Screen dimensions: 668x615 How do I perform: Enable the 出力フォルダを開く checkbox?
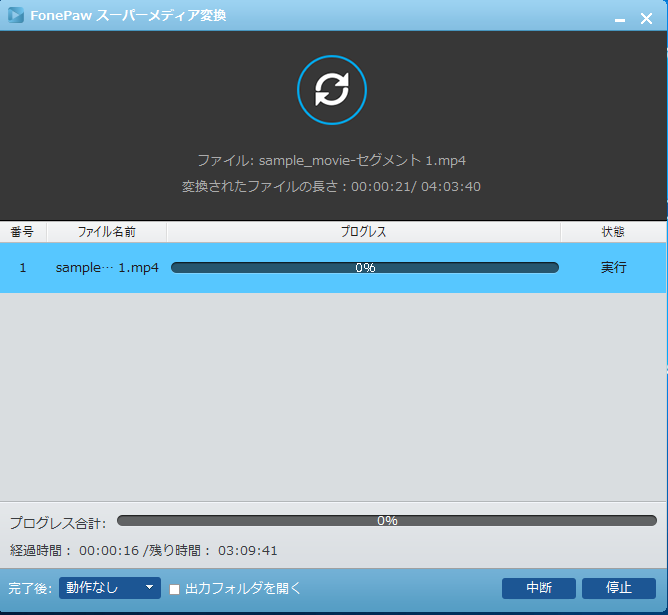pos(174,589)
